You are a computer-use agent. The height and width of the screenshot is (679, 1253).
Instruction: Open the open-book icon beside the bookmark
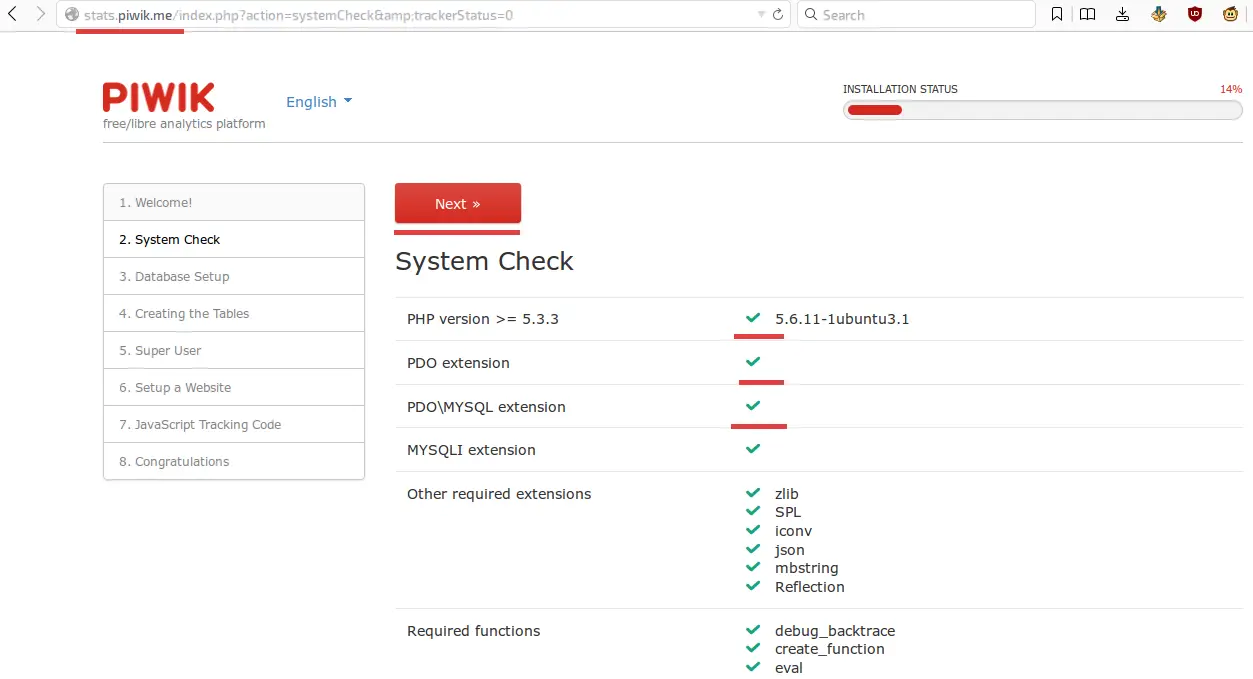pyautogui.click(x=1087, y=14)
